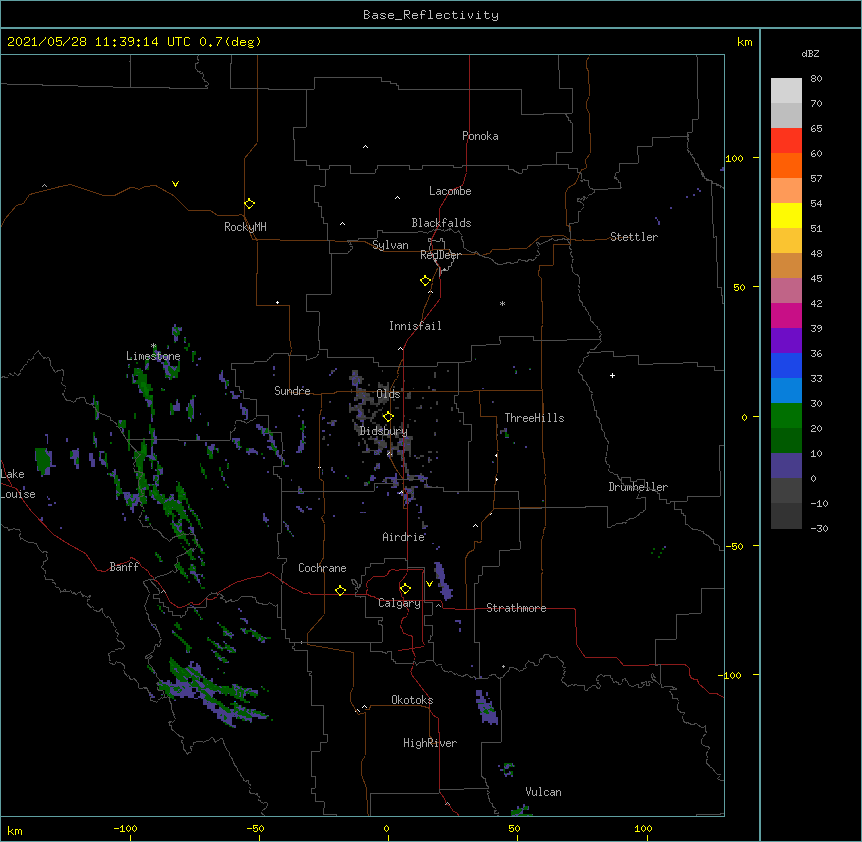Image resolution: width=862 pixels, height=842 pixels.
Task: Click the Ponoka city label
Action: [480, 136]
